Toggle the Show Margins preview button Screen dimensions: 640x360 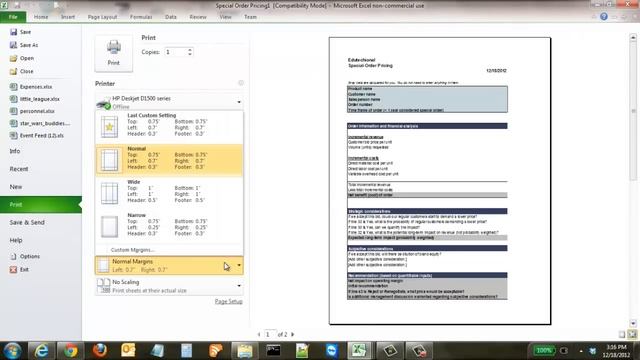tap(622, 334)
